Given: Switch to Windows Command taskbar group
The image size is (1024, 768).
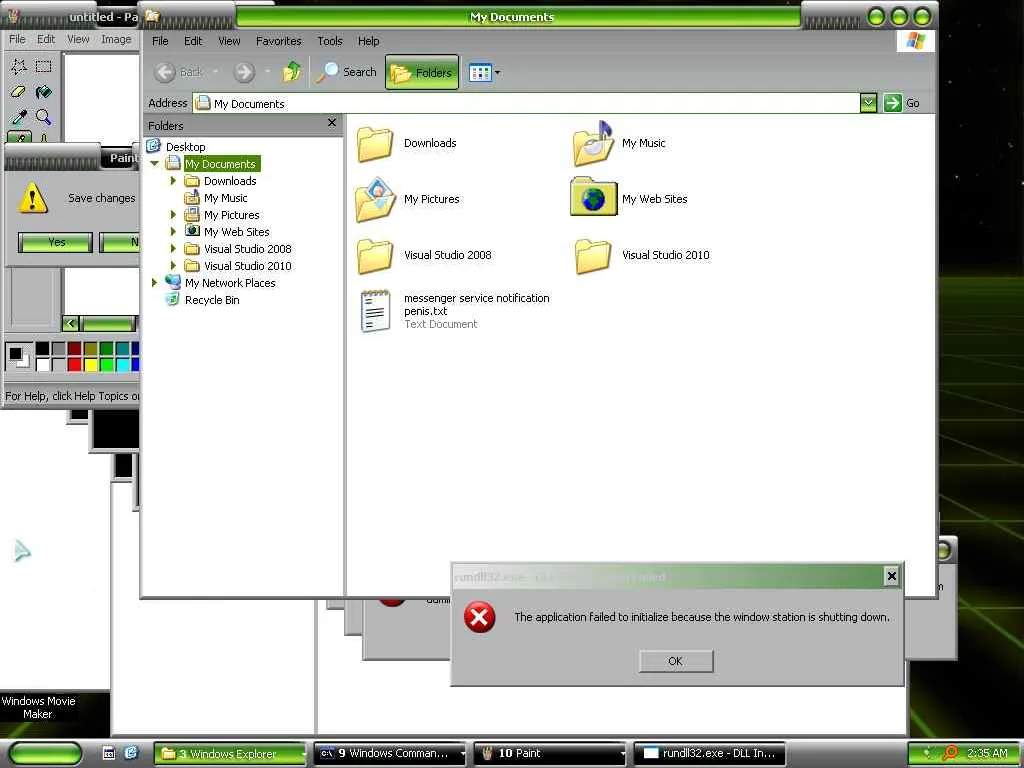Looking at the screenshot, I should tap(390, 753).
